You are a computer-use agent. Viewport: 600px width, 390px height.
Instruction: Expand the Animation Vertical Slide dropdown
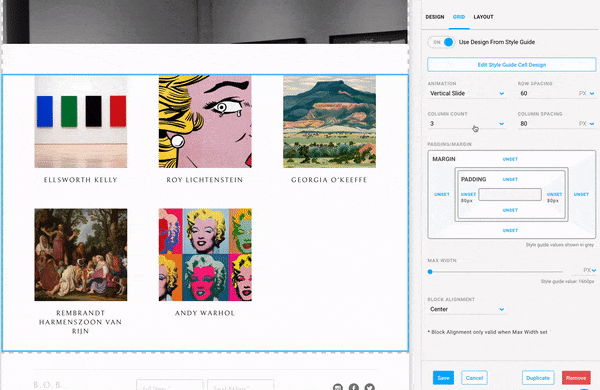(x=467, y=93)
